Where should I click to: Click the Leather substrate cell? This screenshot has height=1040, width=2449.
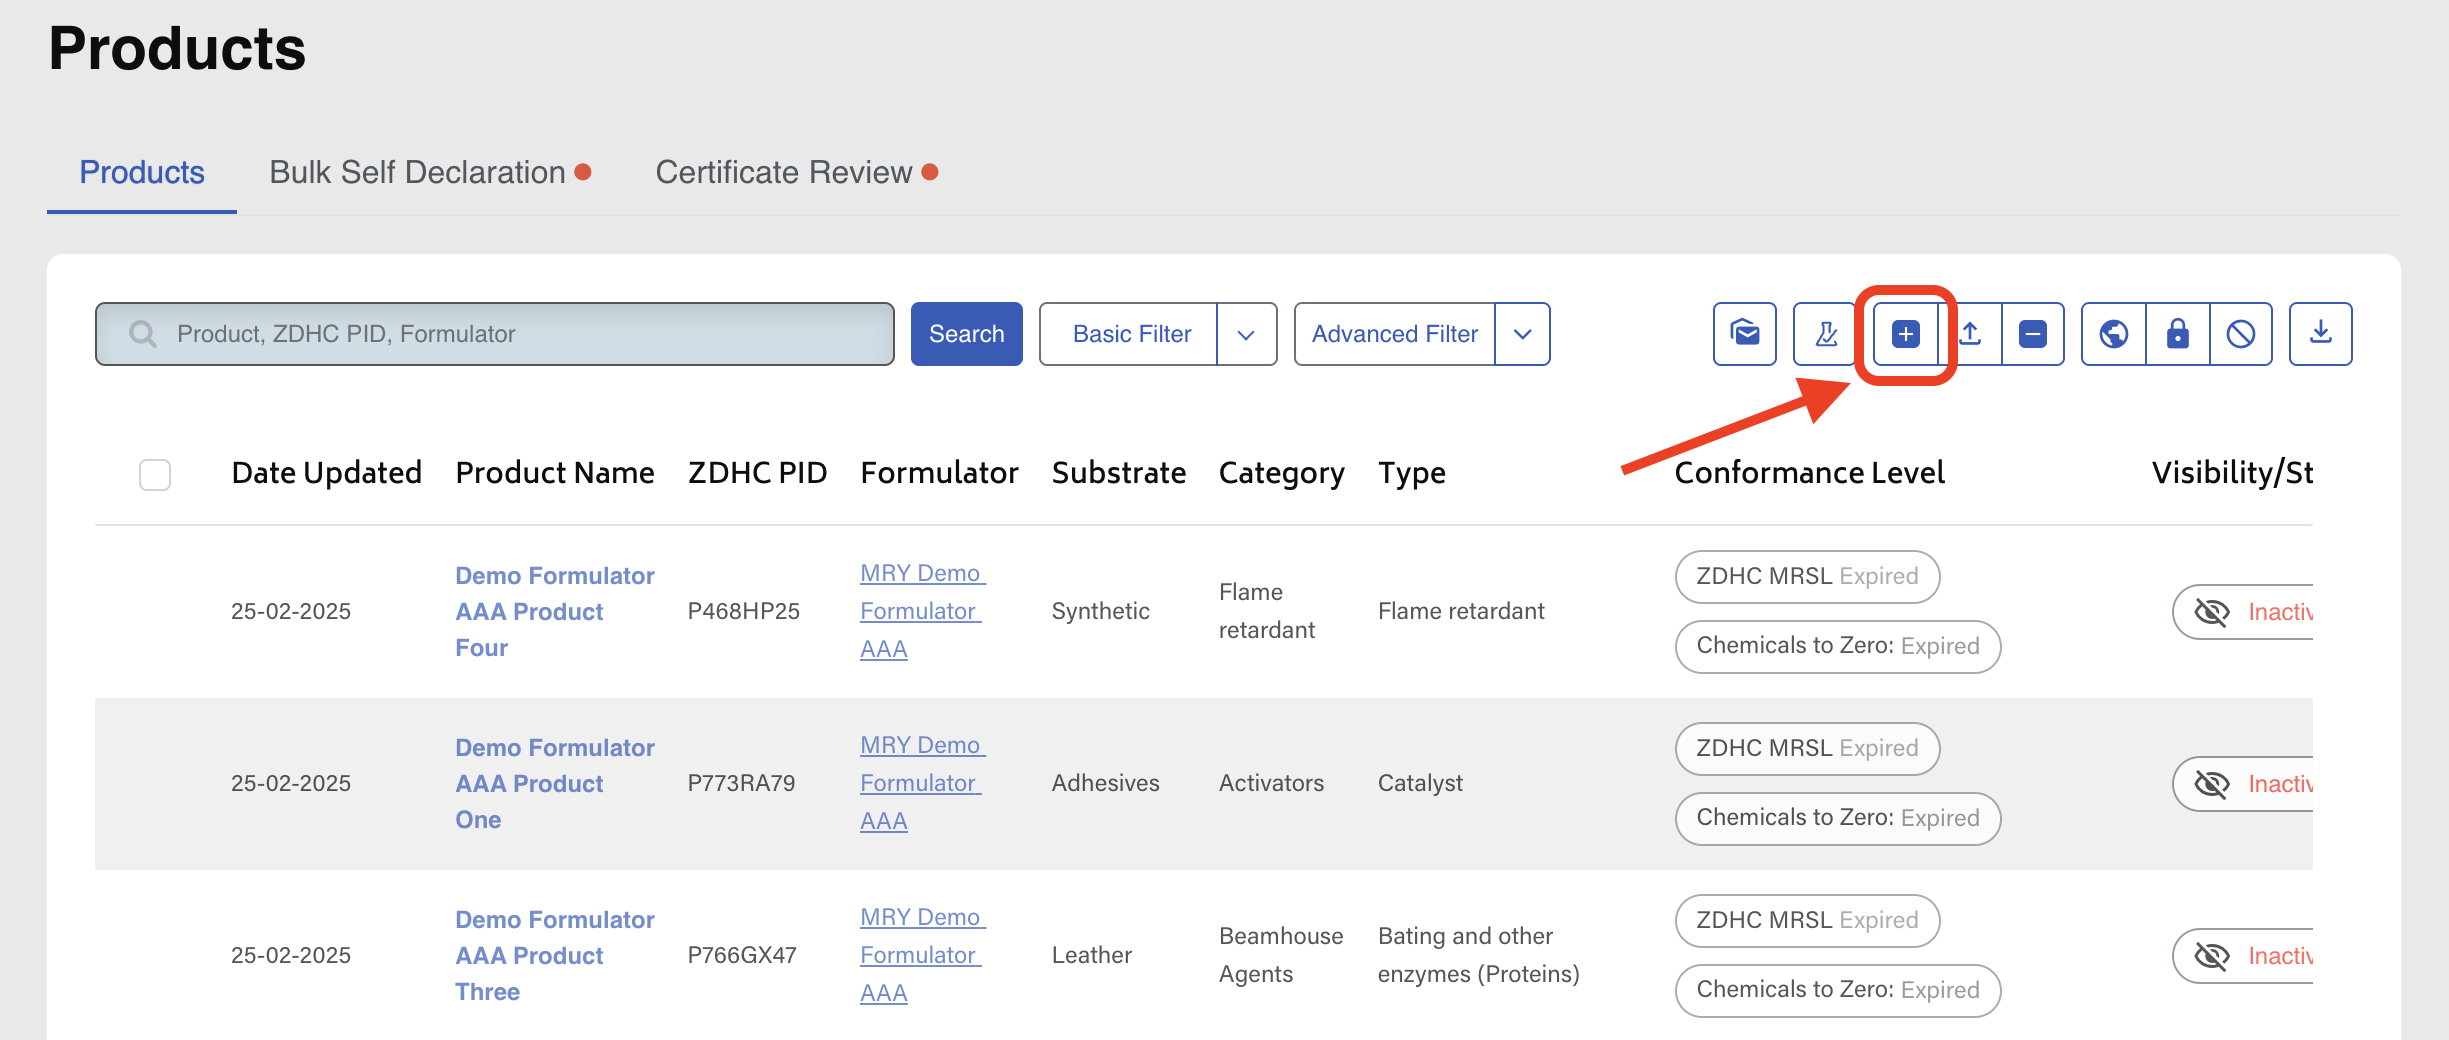click(x=1091, y=956)
